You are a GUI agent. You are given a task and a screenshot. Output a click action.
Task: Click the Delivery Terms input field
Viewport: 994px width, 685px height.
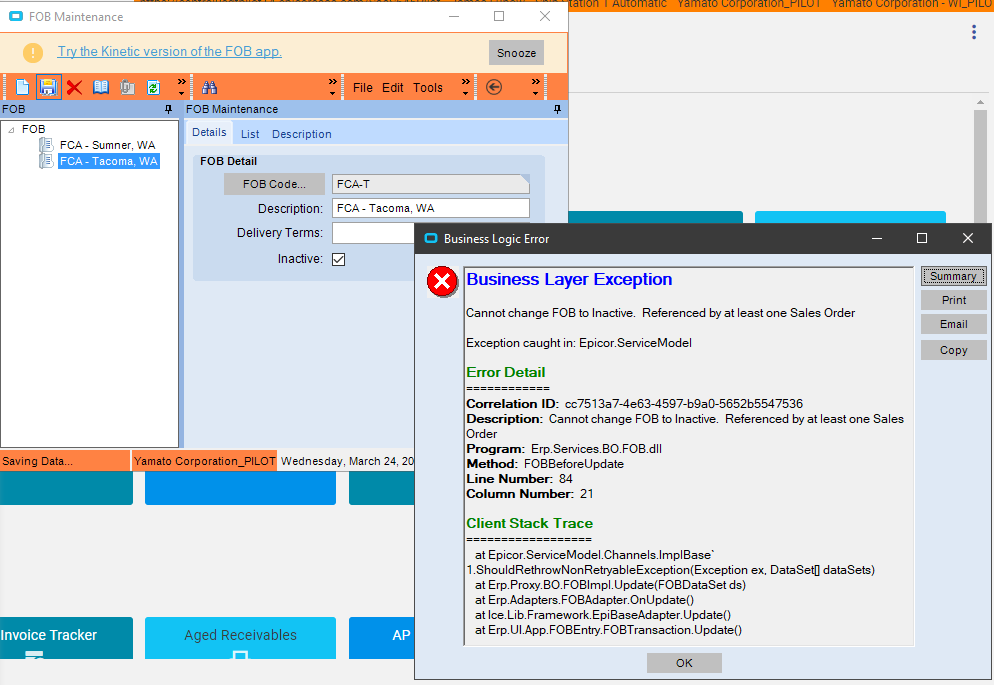point(373,233)
